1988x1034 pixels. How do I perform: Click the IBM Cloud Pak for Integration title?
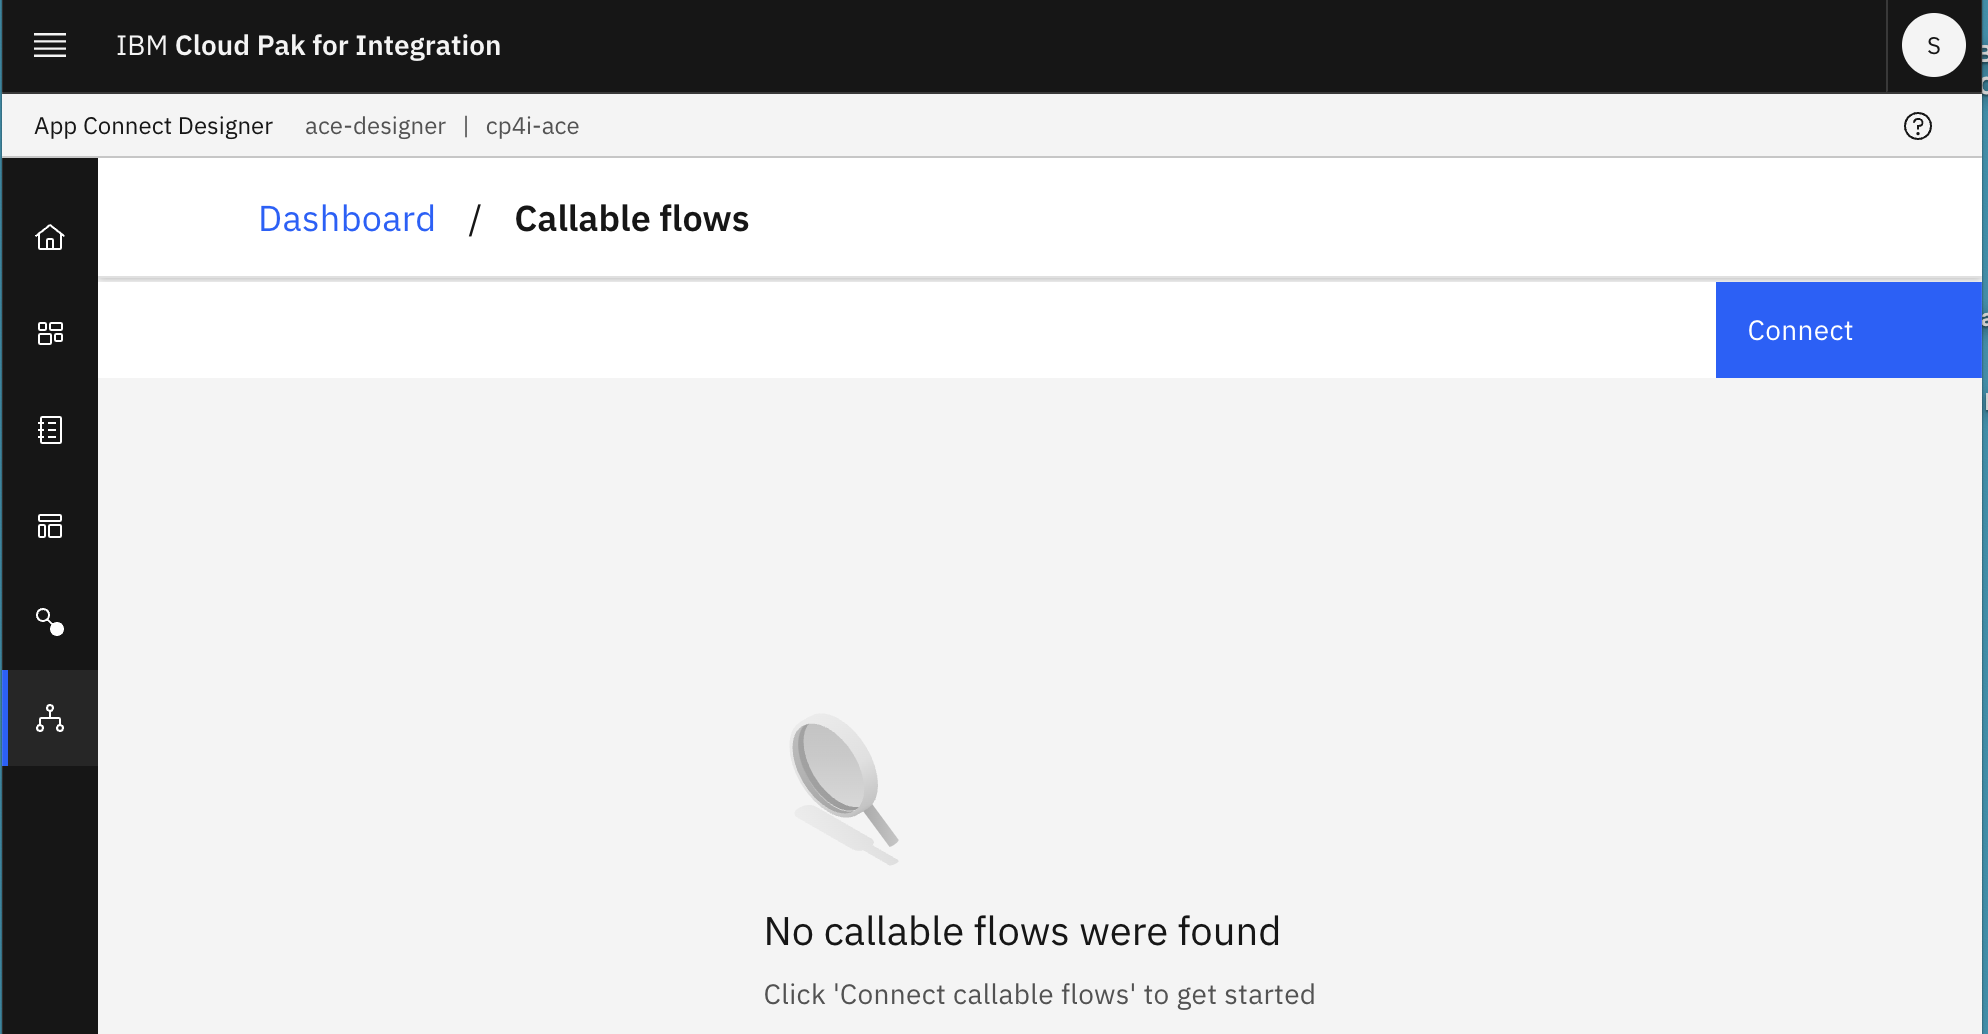tap(308, 45)
